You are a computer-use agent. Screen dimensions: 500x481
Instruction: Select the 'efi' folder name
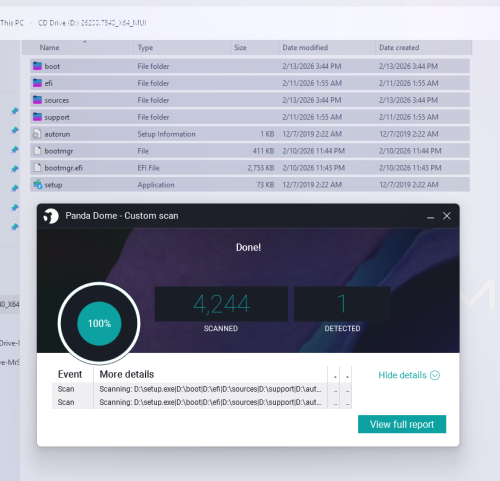(x=49, y=83)
